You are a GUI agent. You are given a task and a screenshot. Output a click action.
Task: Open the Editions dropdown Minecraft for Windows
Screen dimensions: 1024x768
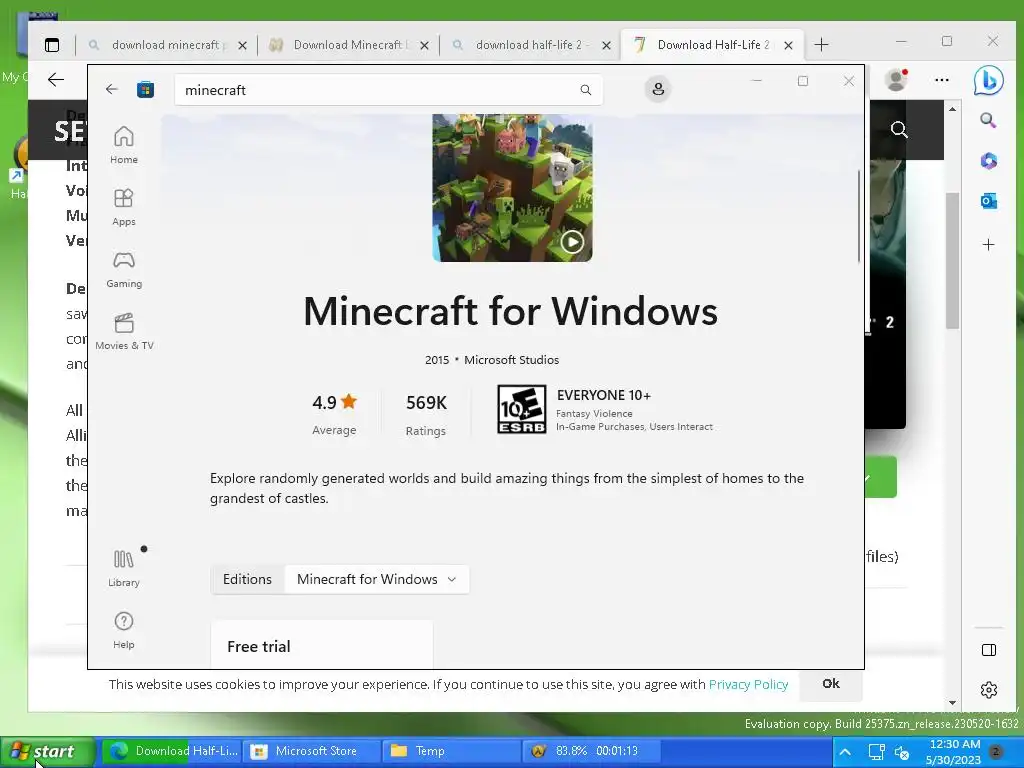click(377, 579)
